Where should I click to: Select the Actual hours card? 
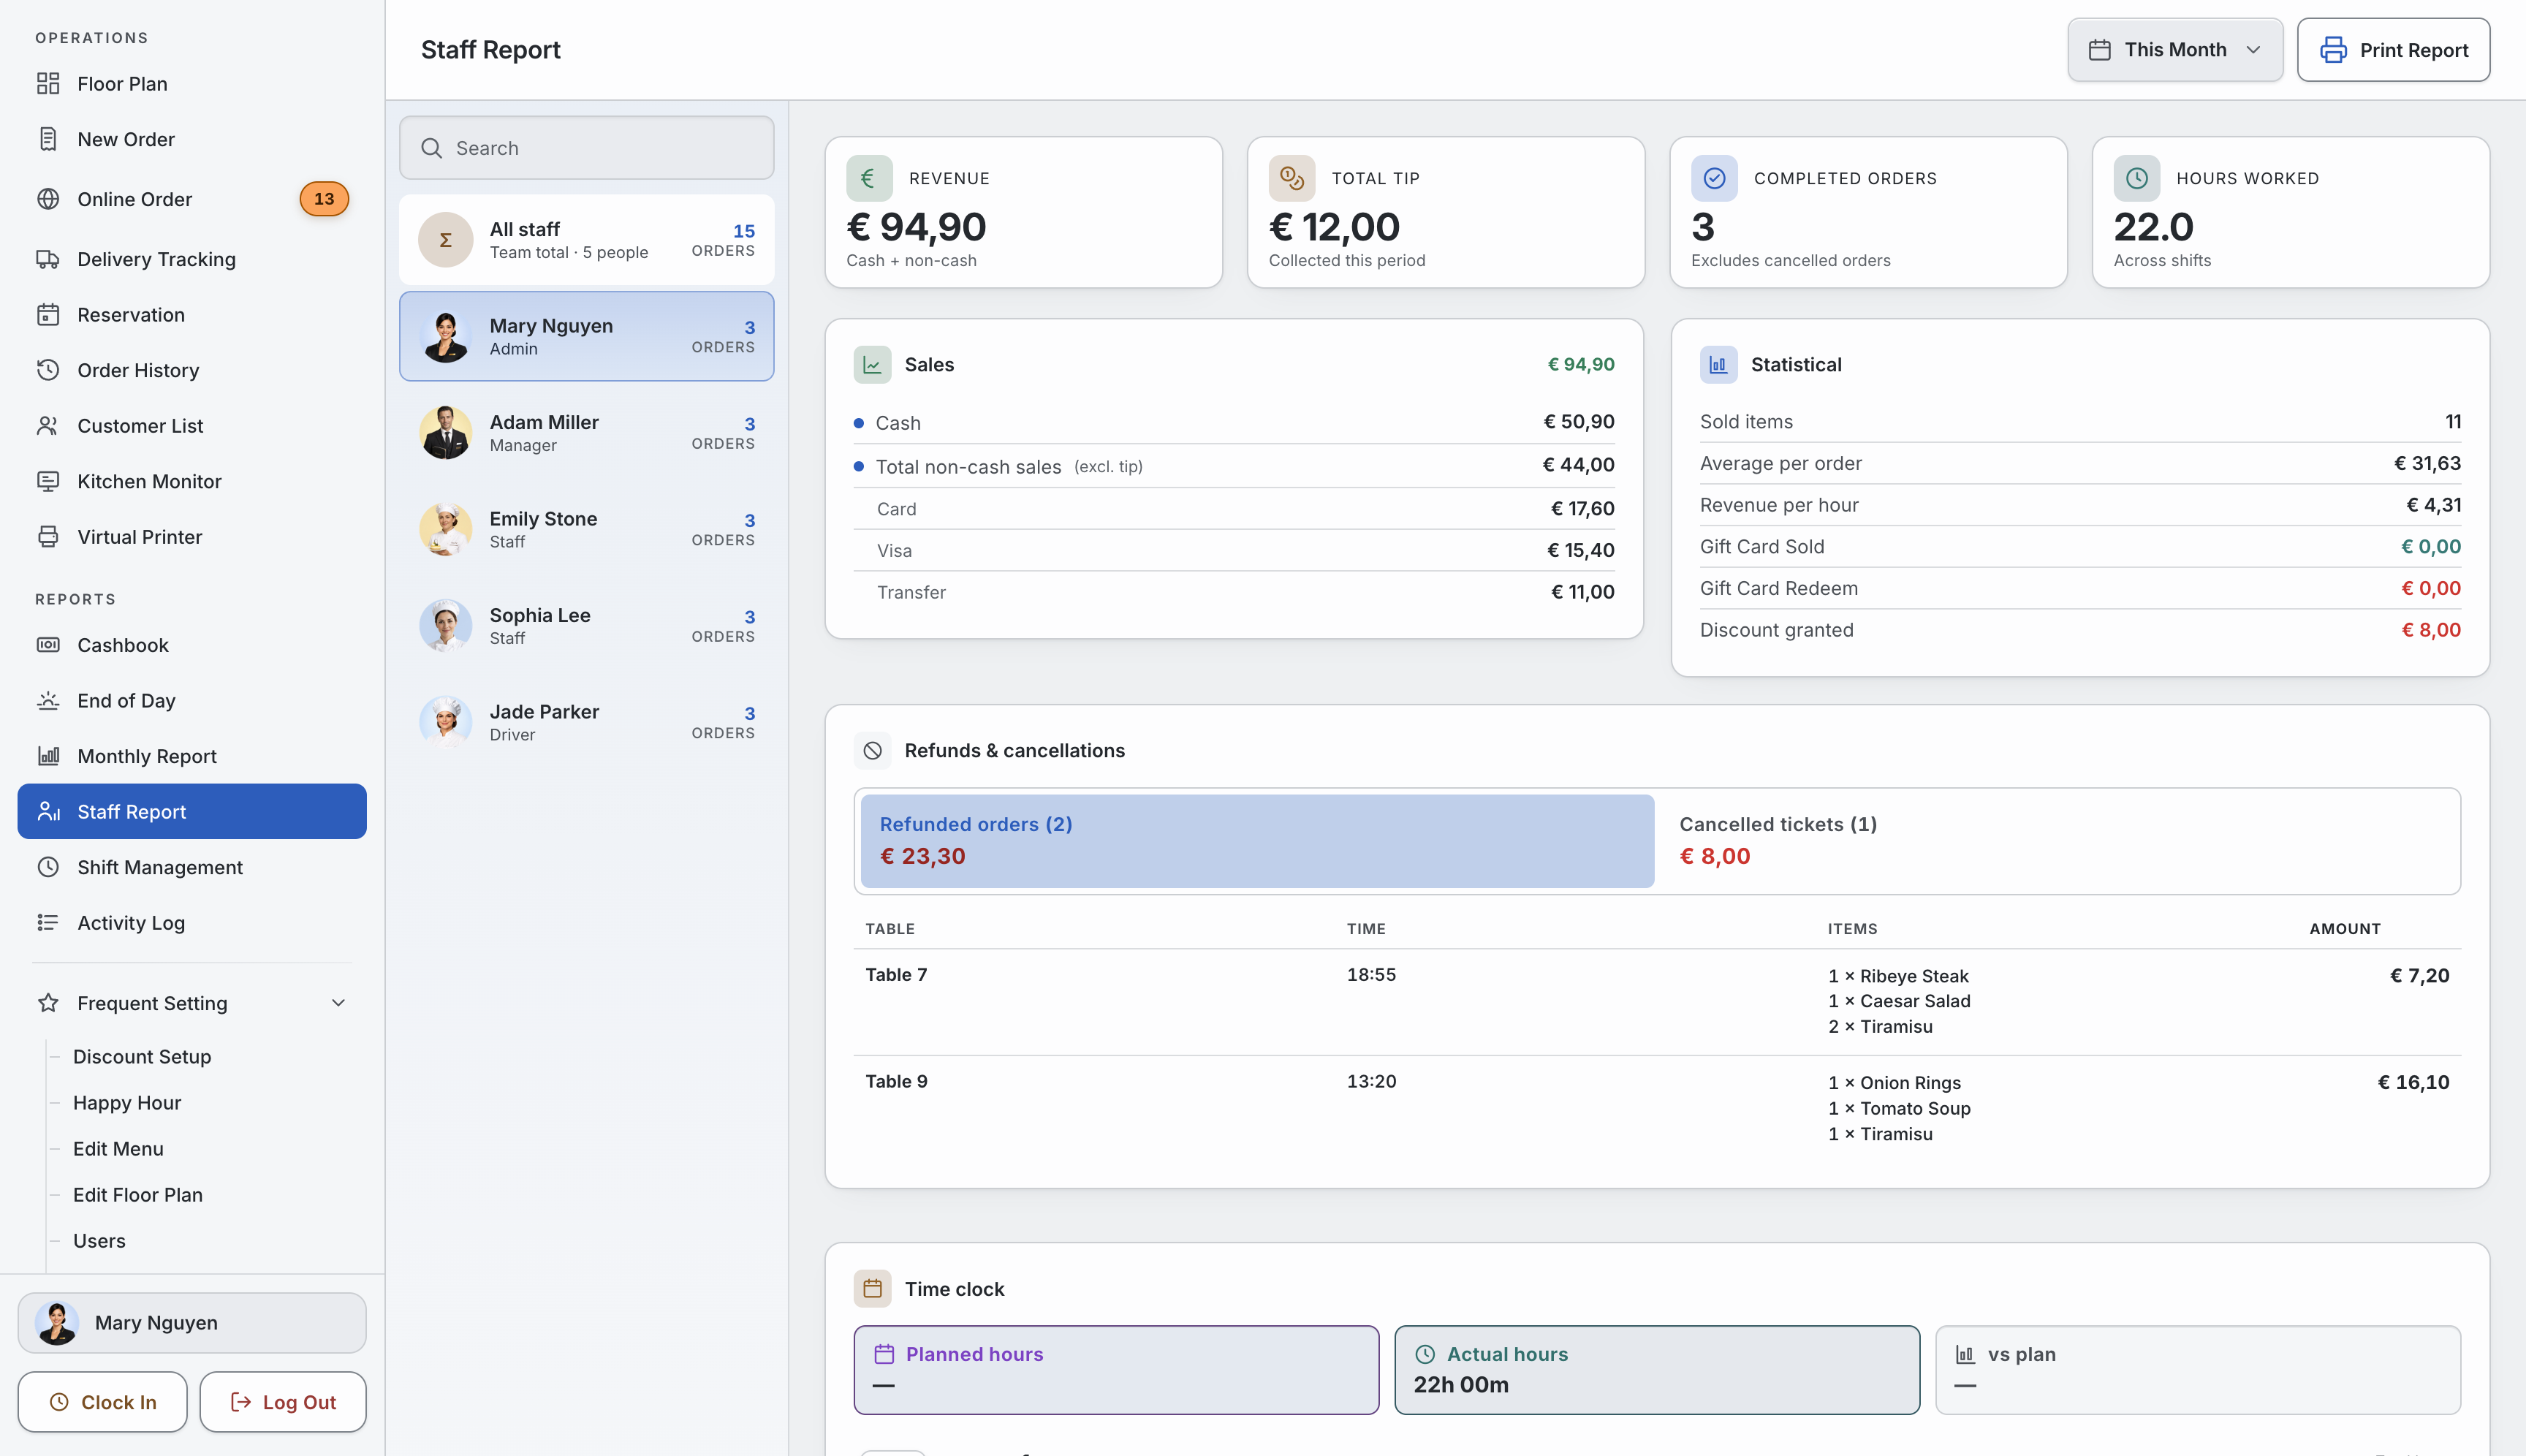1657,1370
